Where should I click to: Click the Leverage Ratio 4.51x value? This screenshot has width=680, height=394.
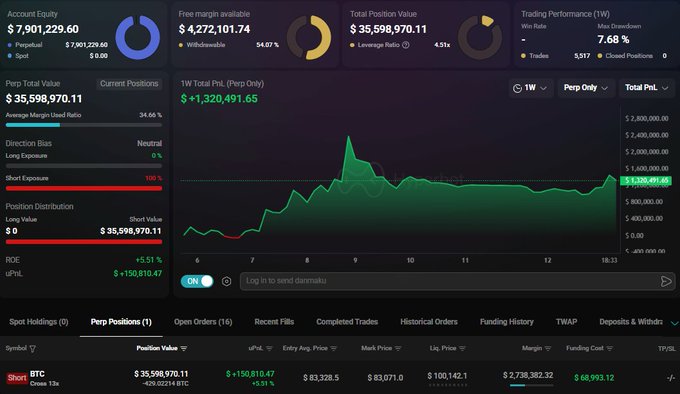coord(442,45)
